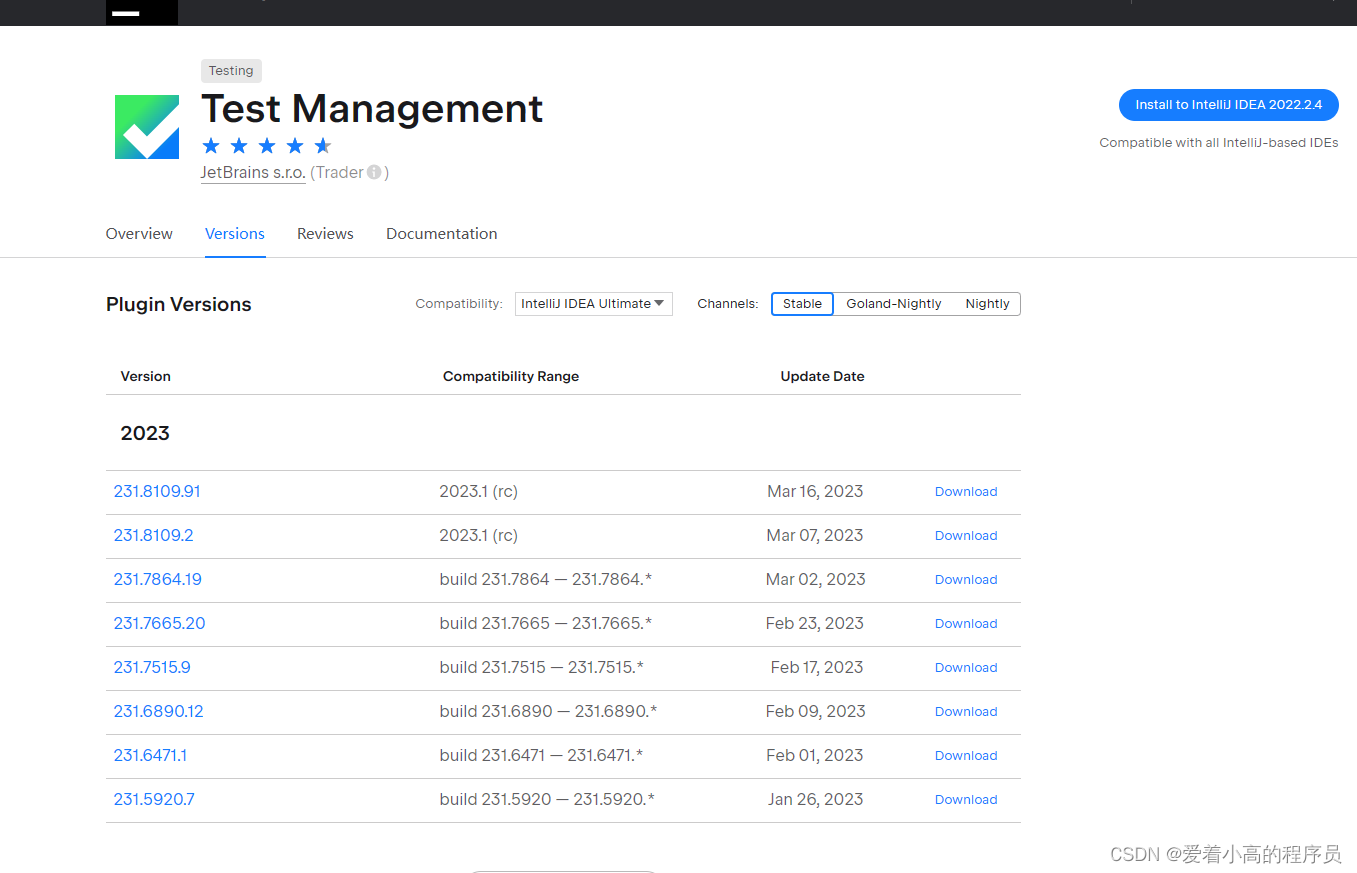Click the Compatibility: label
Viewport: 1357px width, 873px height.
coord(459,304)
